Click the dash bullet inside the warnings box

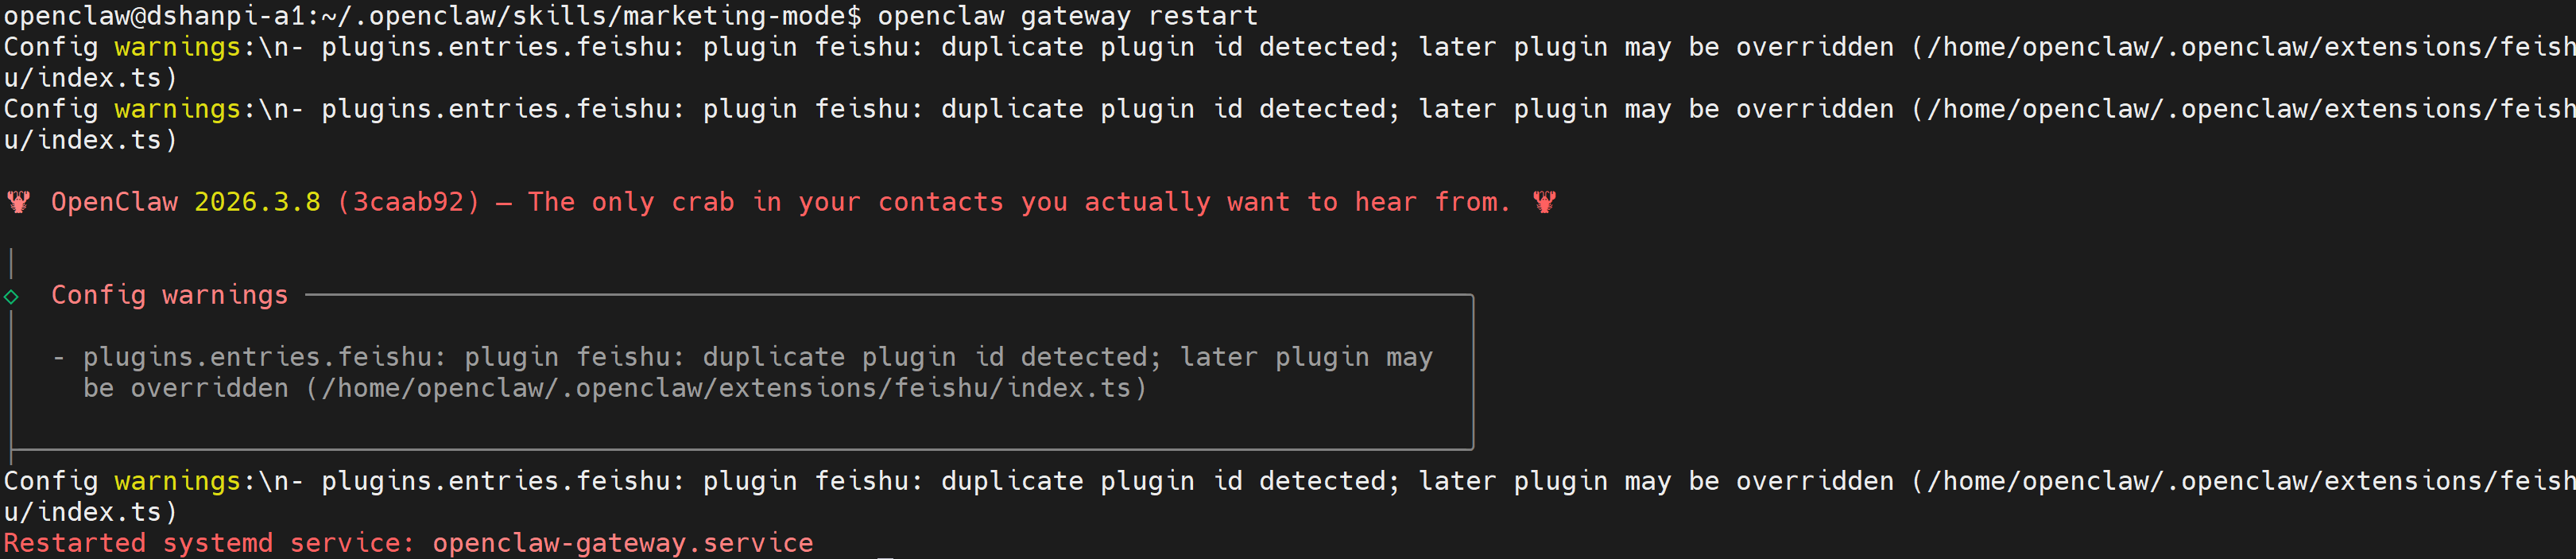click(x=59, y=357)
